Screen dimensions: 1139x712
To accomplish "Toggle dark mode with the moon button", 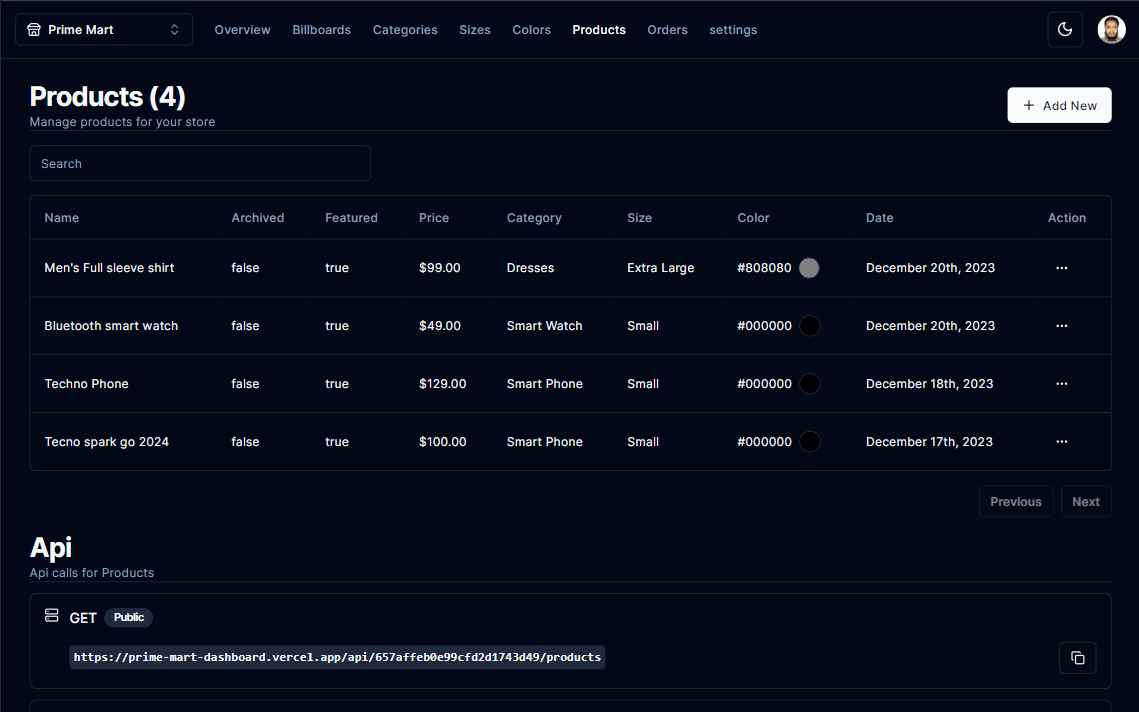I will tap(1065, 30).
